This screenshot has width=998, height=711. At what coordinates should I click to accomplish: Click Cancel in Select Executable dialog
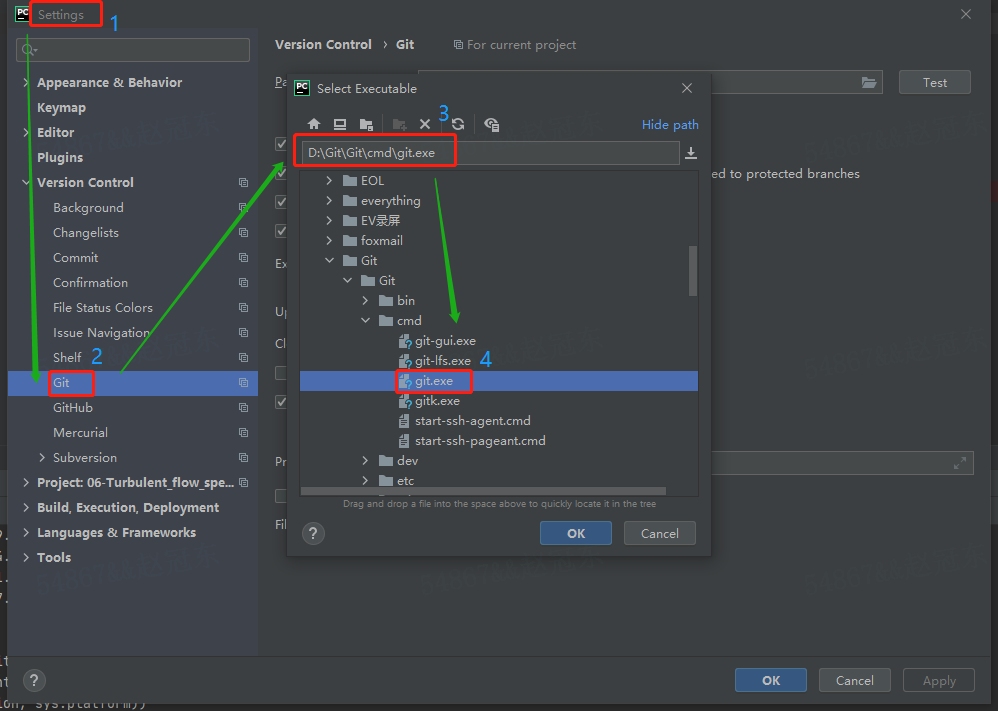pyautogui.click(x=659, y=533)
